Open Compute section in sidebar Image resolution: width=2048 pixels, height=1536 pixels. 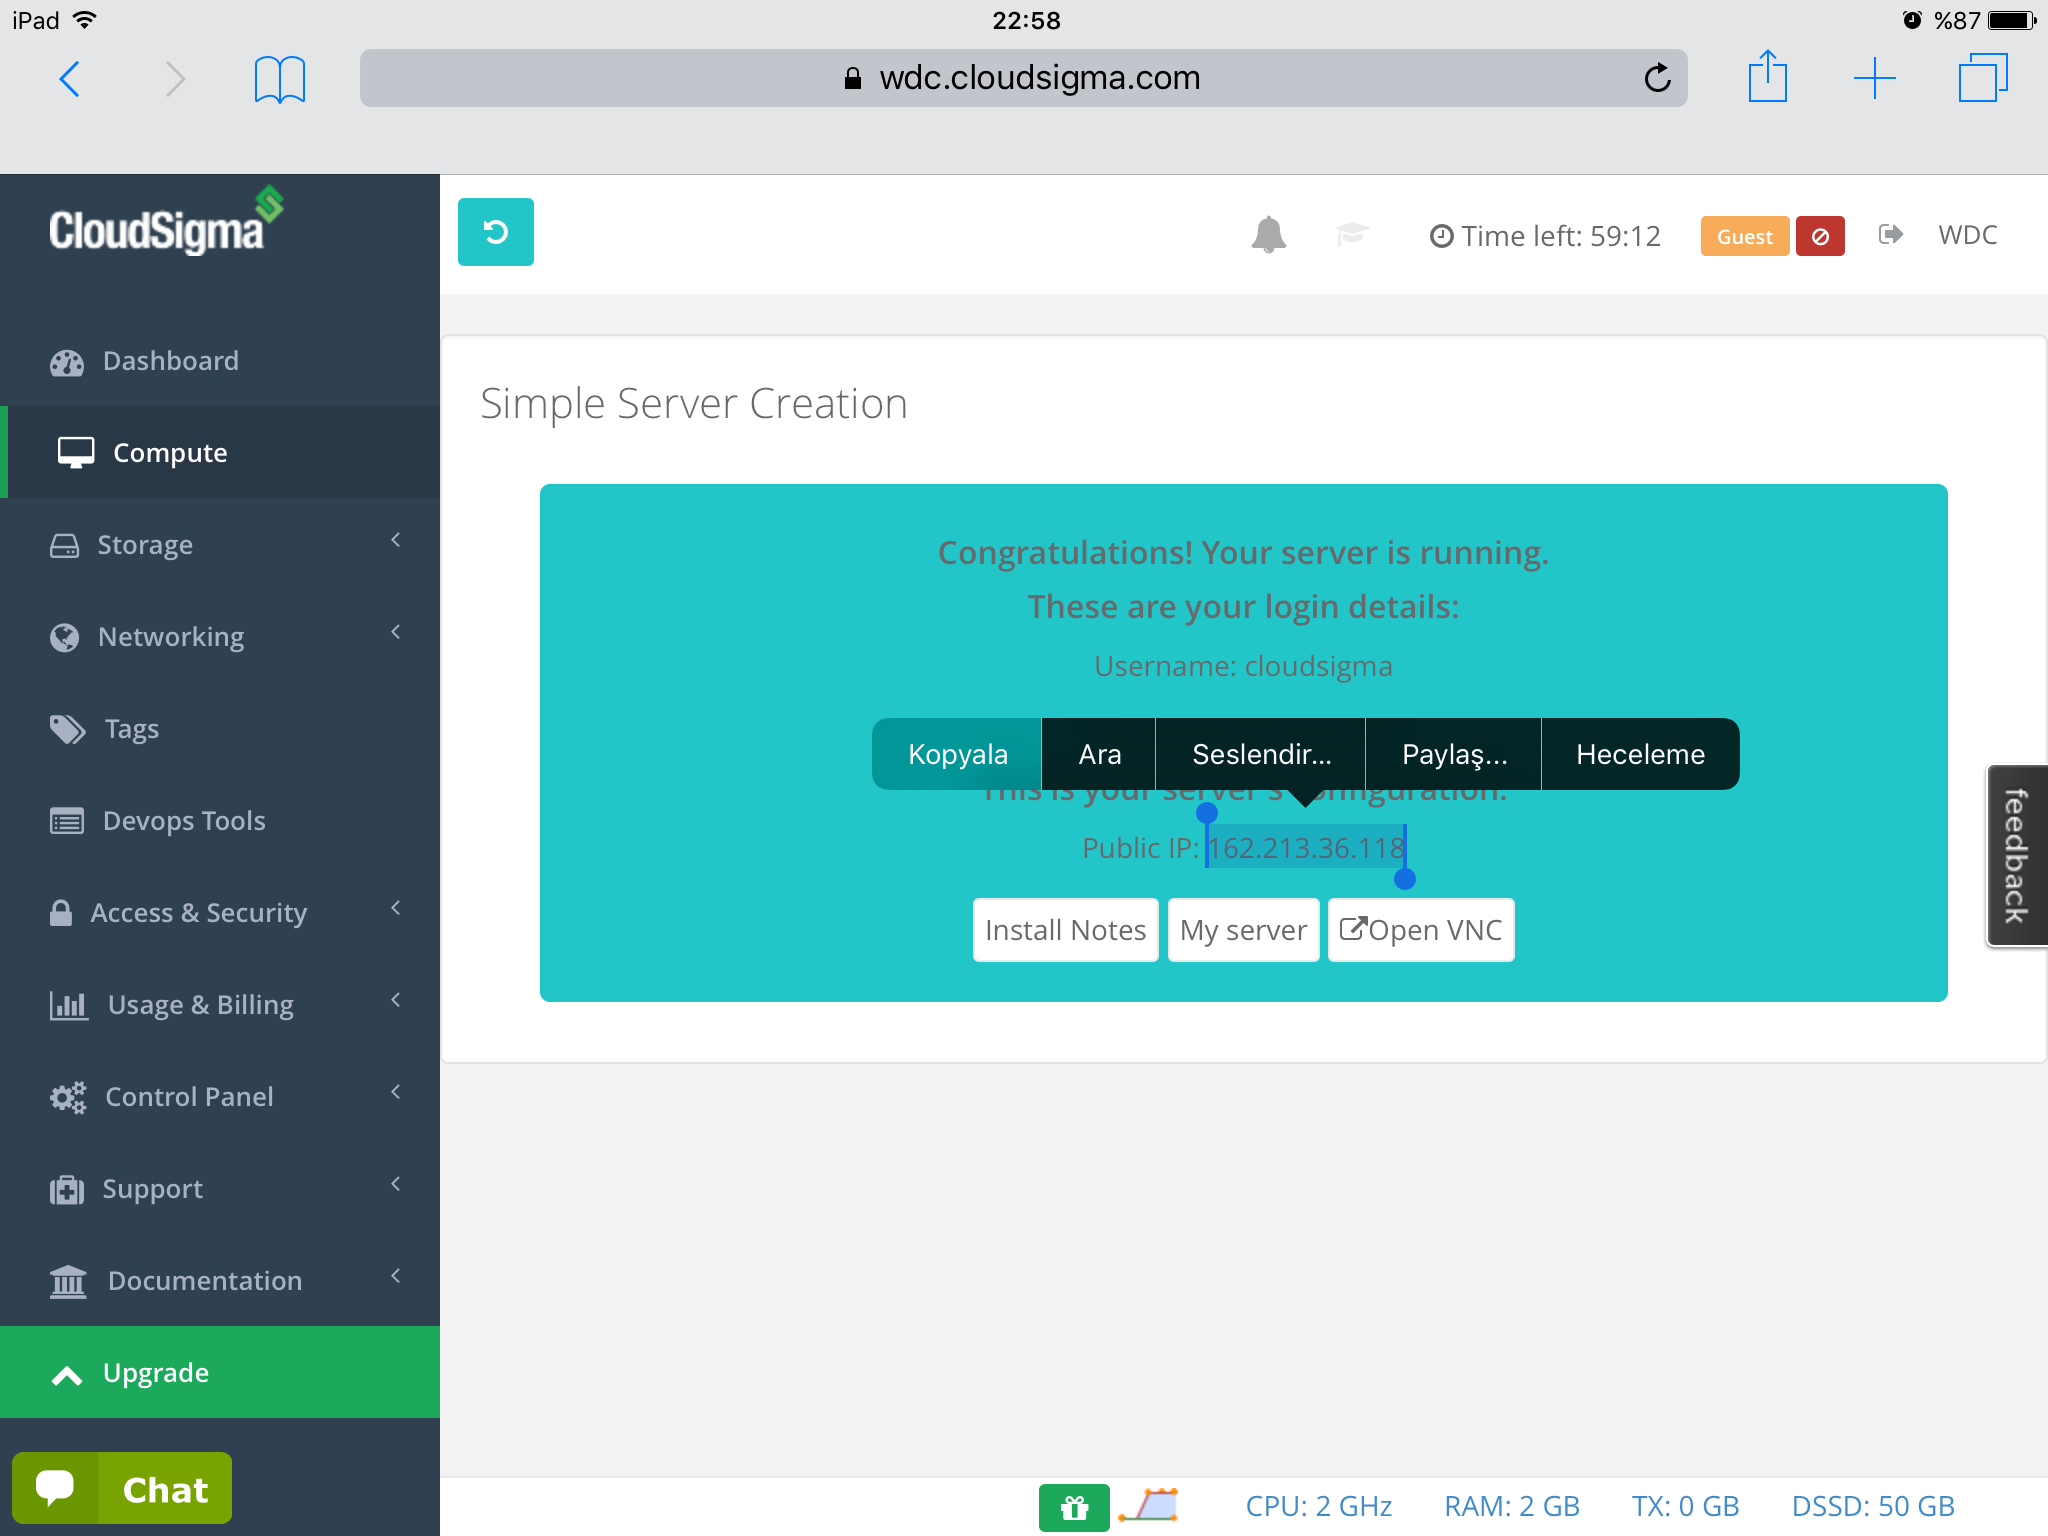(220, 453)
